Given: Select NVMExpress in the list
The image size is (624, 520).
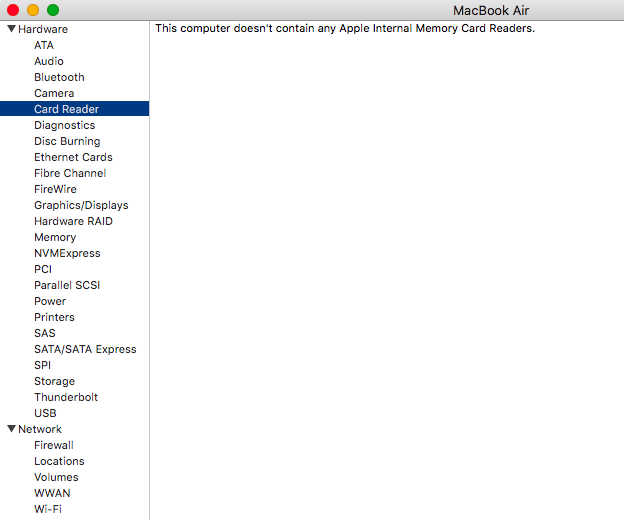Looking at the screenshot, I should tap(67, 253).
